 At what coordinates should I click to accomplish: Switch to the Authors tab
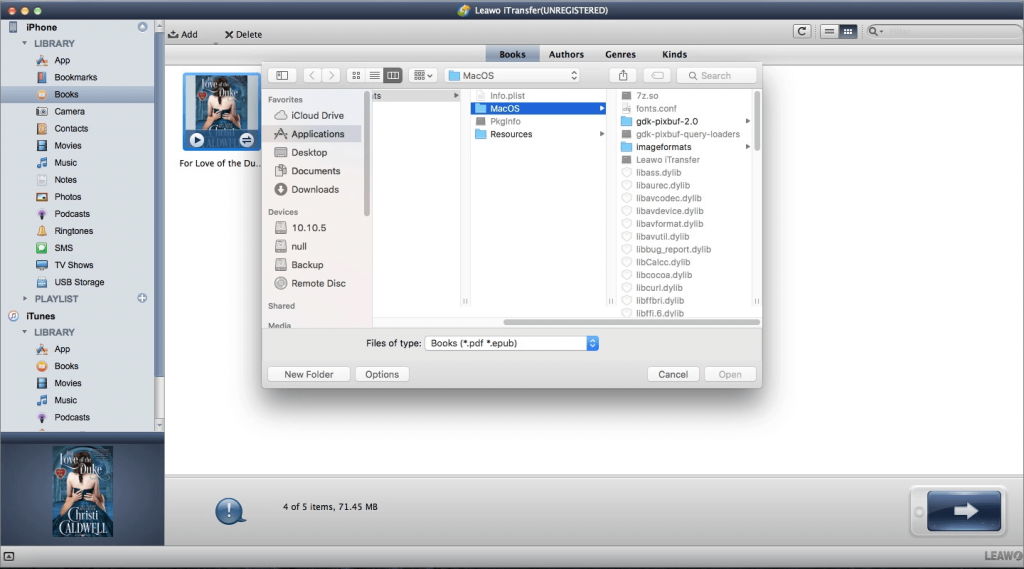(x=566, y=54)
